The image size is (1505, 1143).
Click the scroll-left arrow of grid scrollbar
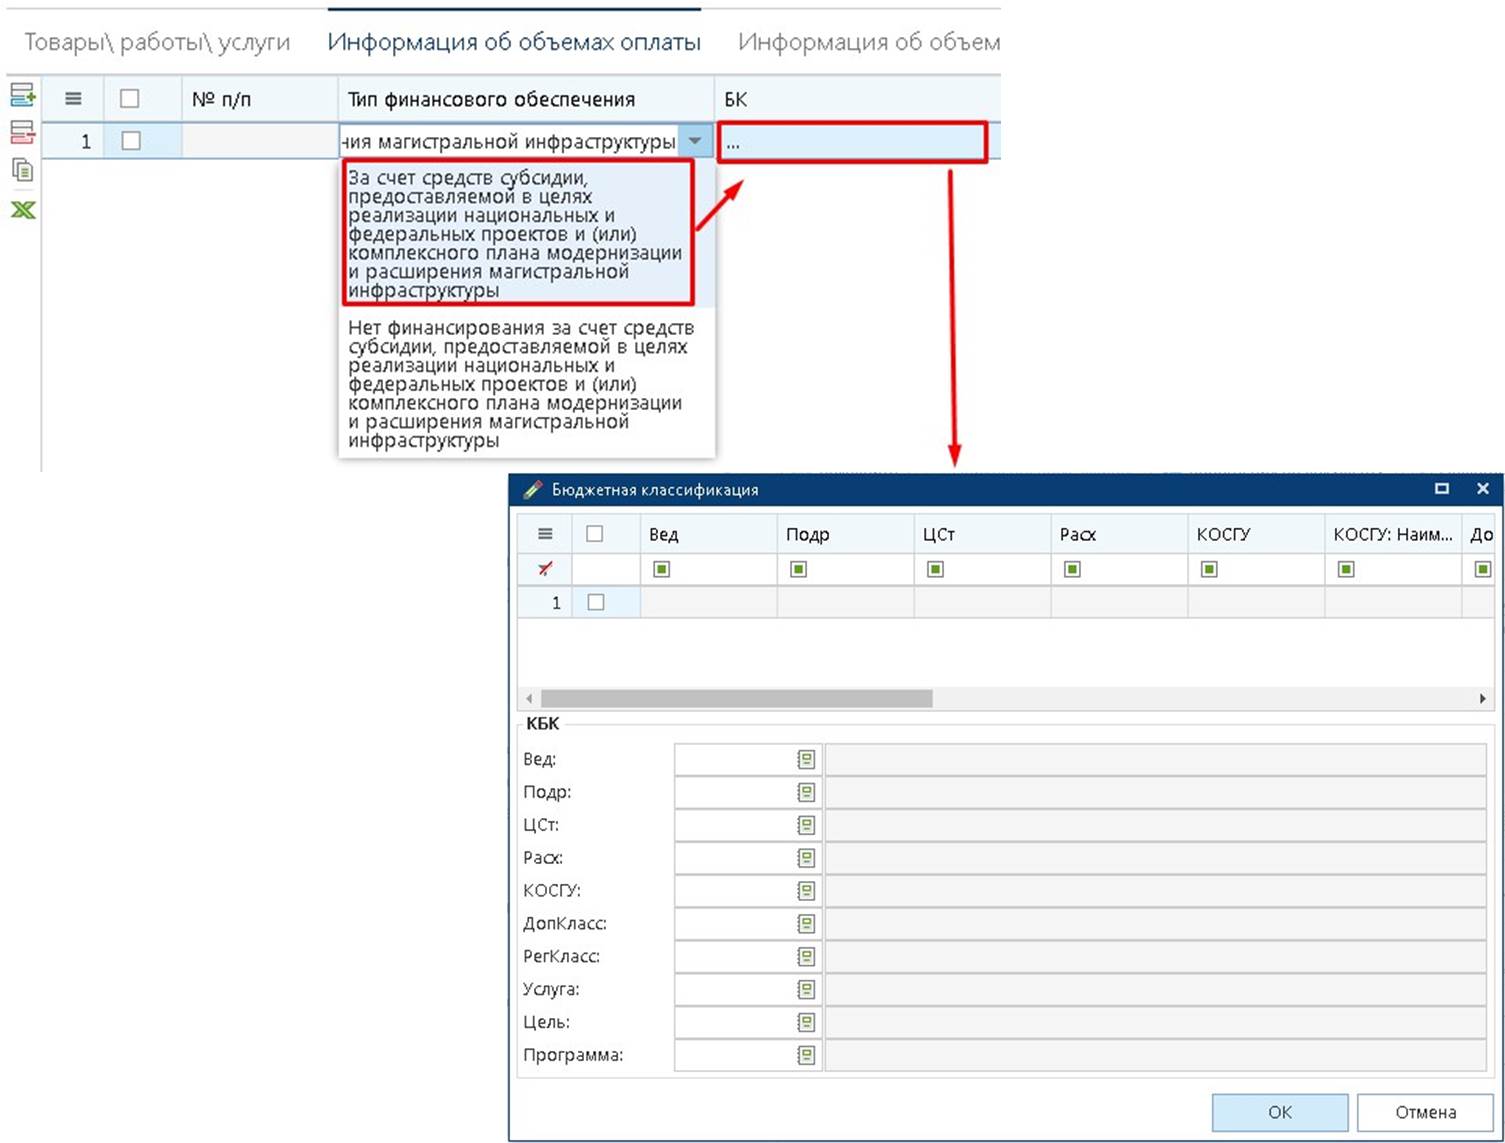[x=530, y=698]
